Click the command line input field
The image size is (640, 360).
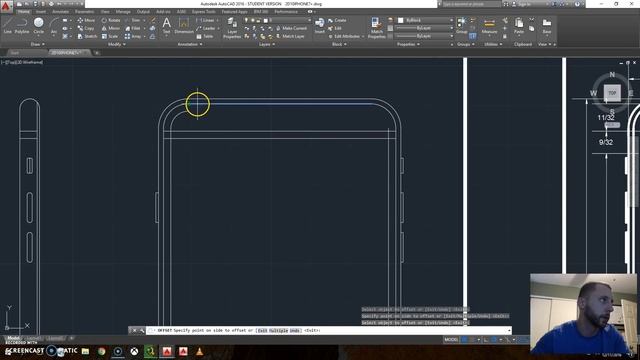pos(329,330)
